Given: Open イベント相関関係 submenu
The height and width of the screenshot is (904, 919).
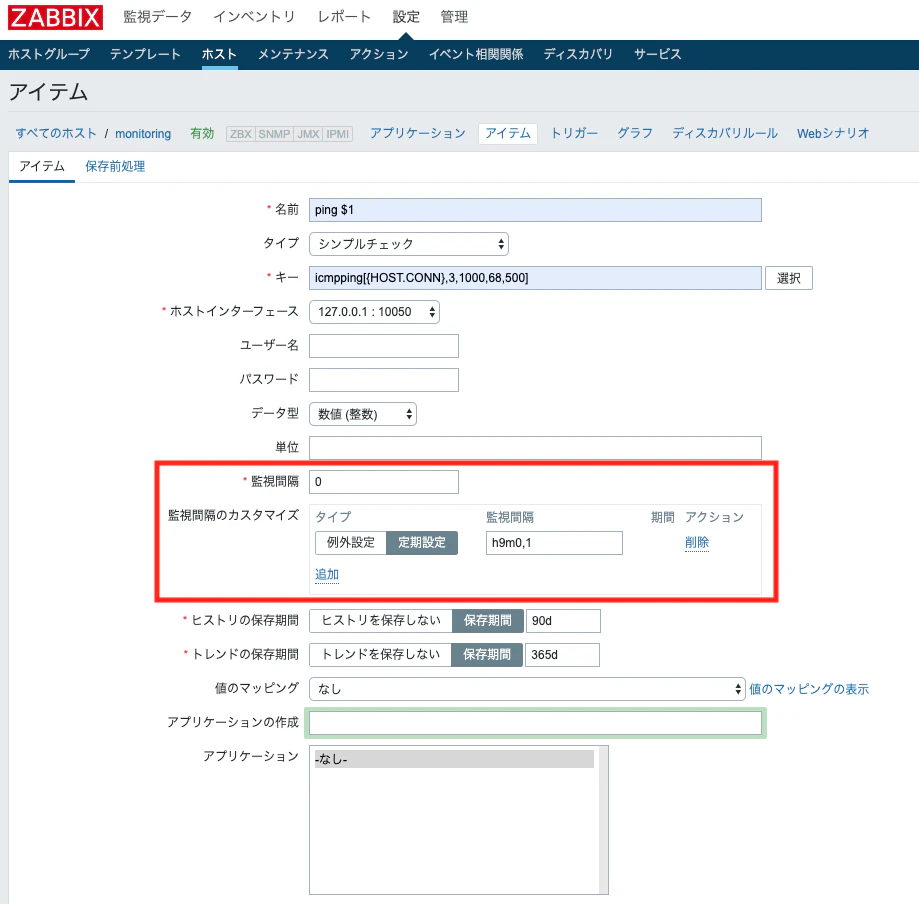Looking at the screenshot, I should (x=476, y=55).
